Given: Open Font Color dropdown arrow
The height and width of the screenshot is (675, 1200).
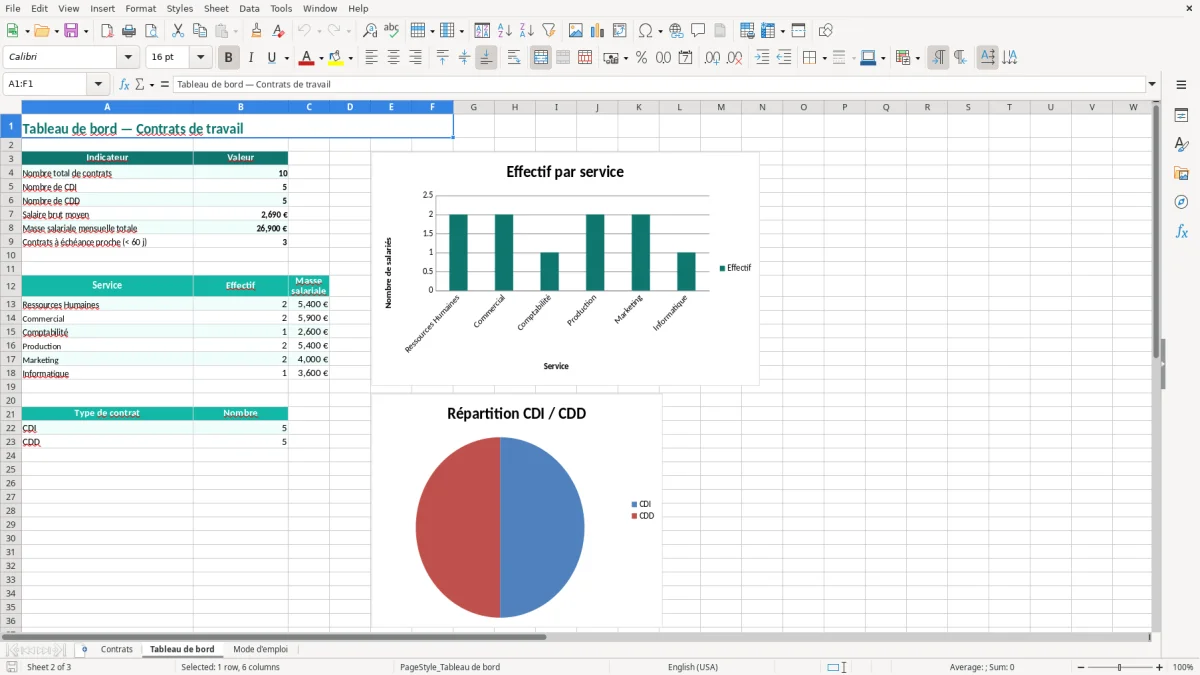Looking at the screenshot, I should click(x=320, y=58).
